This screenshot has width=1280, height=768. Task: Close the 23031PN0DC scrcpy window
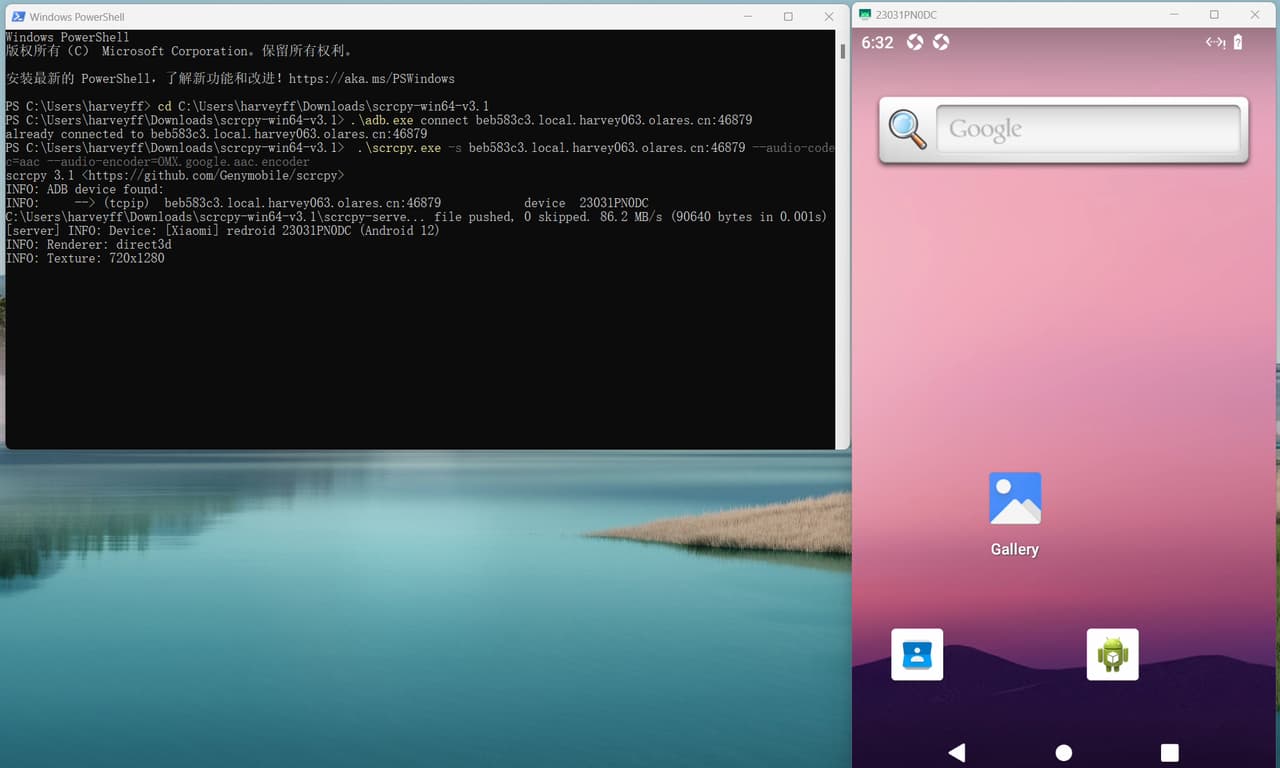1255,15
